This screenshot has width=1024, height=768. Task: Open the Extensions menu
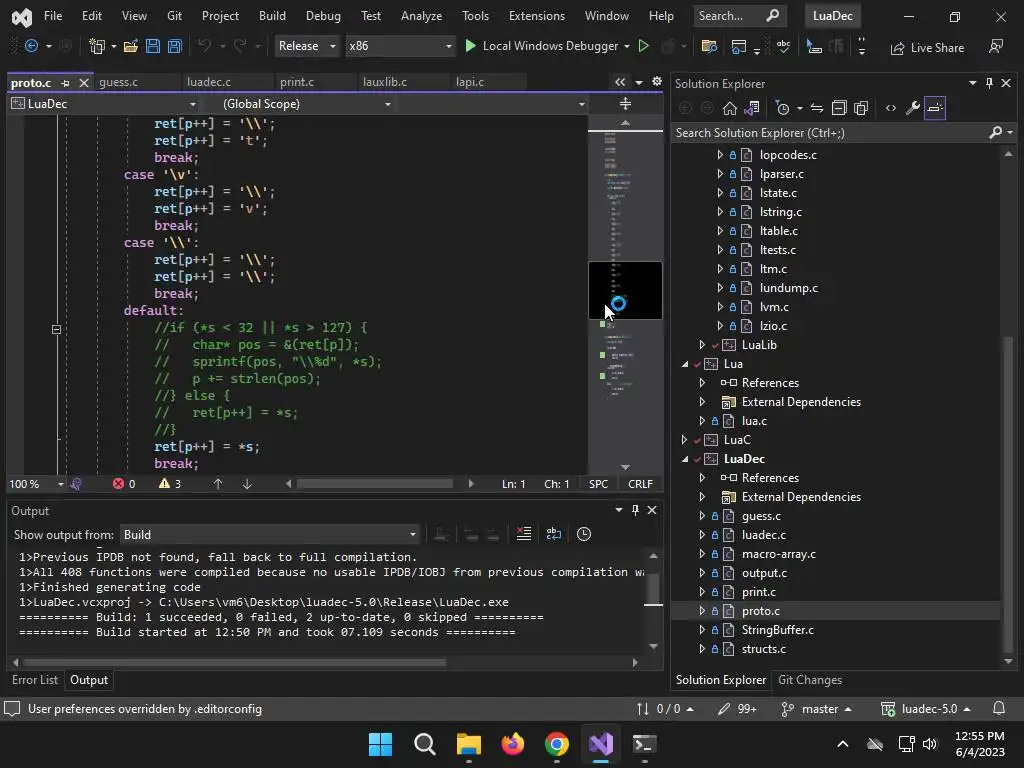coord(537,16)
